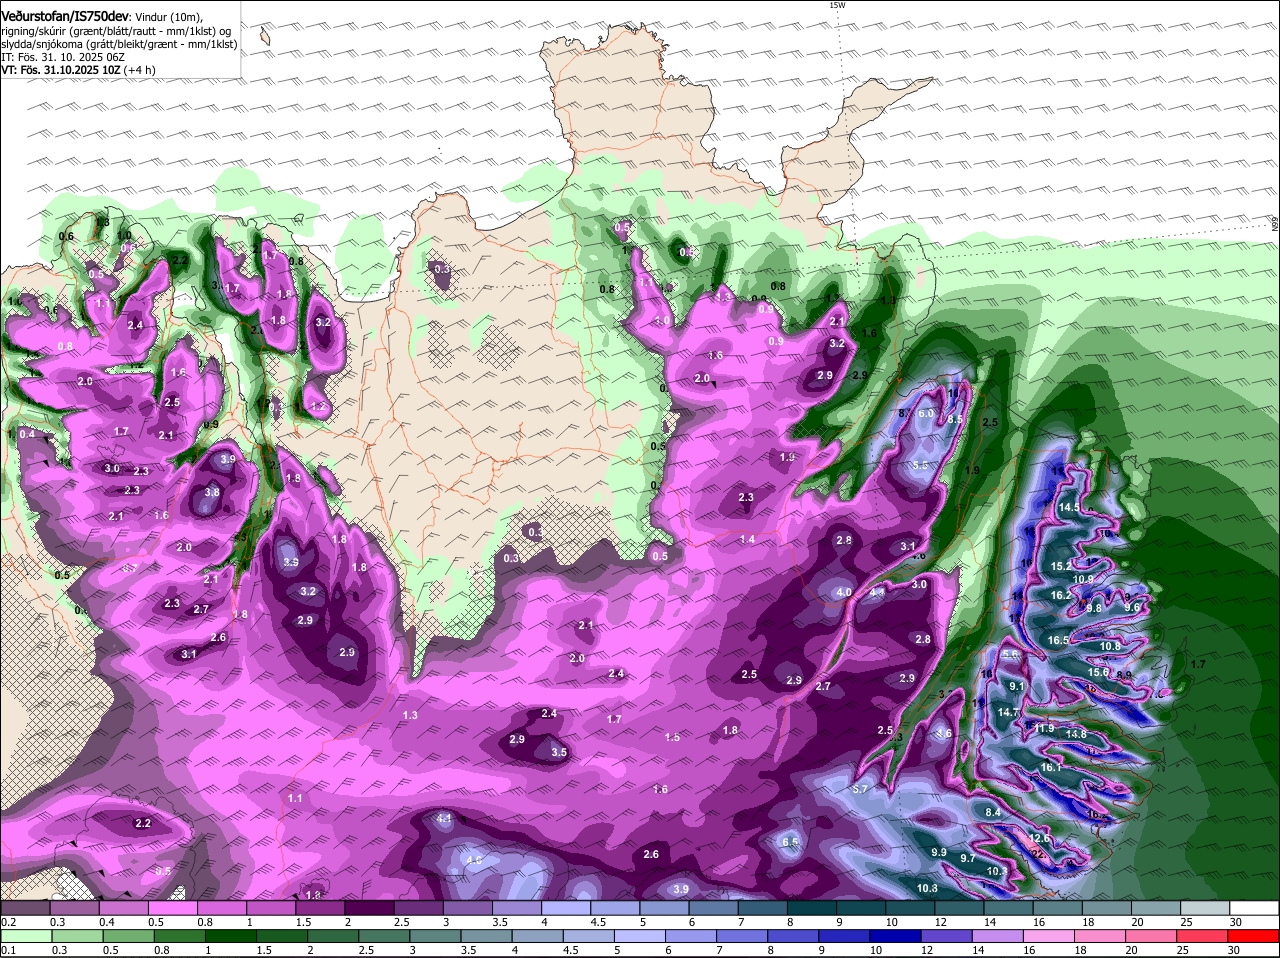Click the snowfall value 2.6 near the bottom
This screenshot has height=958, width=1280.
pyautogui.click(x=651, y=854)
